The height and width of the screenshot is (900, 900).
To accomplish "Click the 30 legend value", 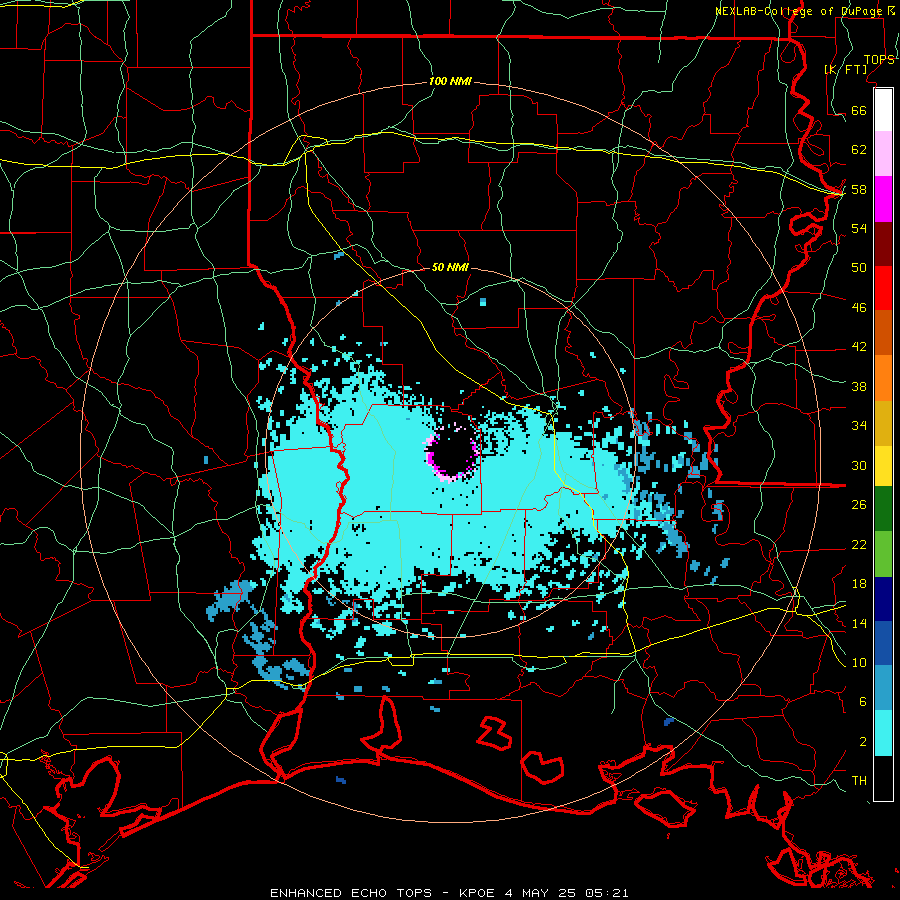I will (x=859, y=465).
